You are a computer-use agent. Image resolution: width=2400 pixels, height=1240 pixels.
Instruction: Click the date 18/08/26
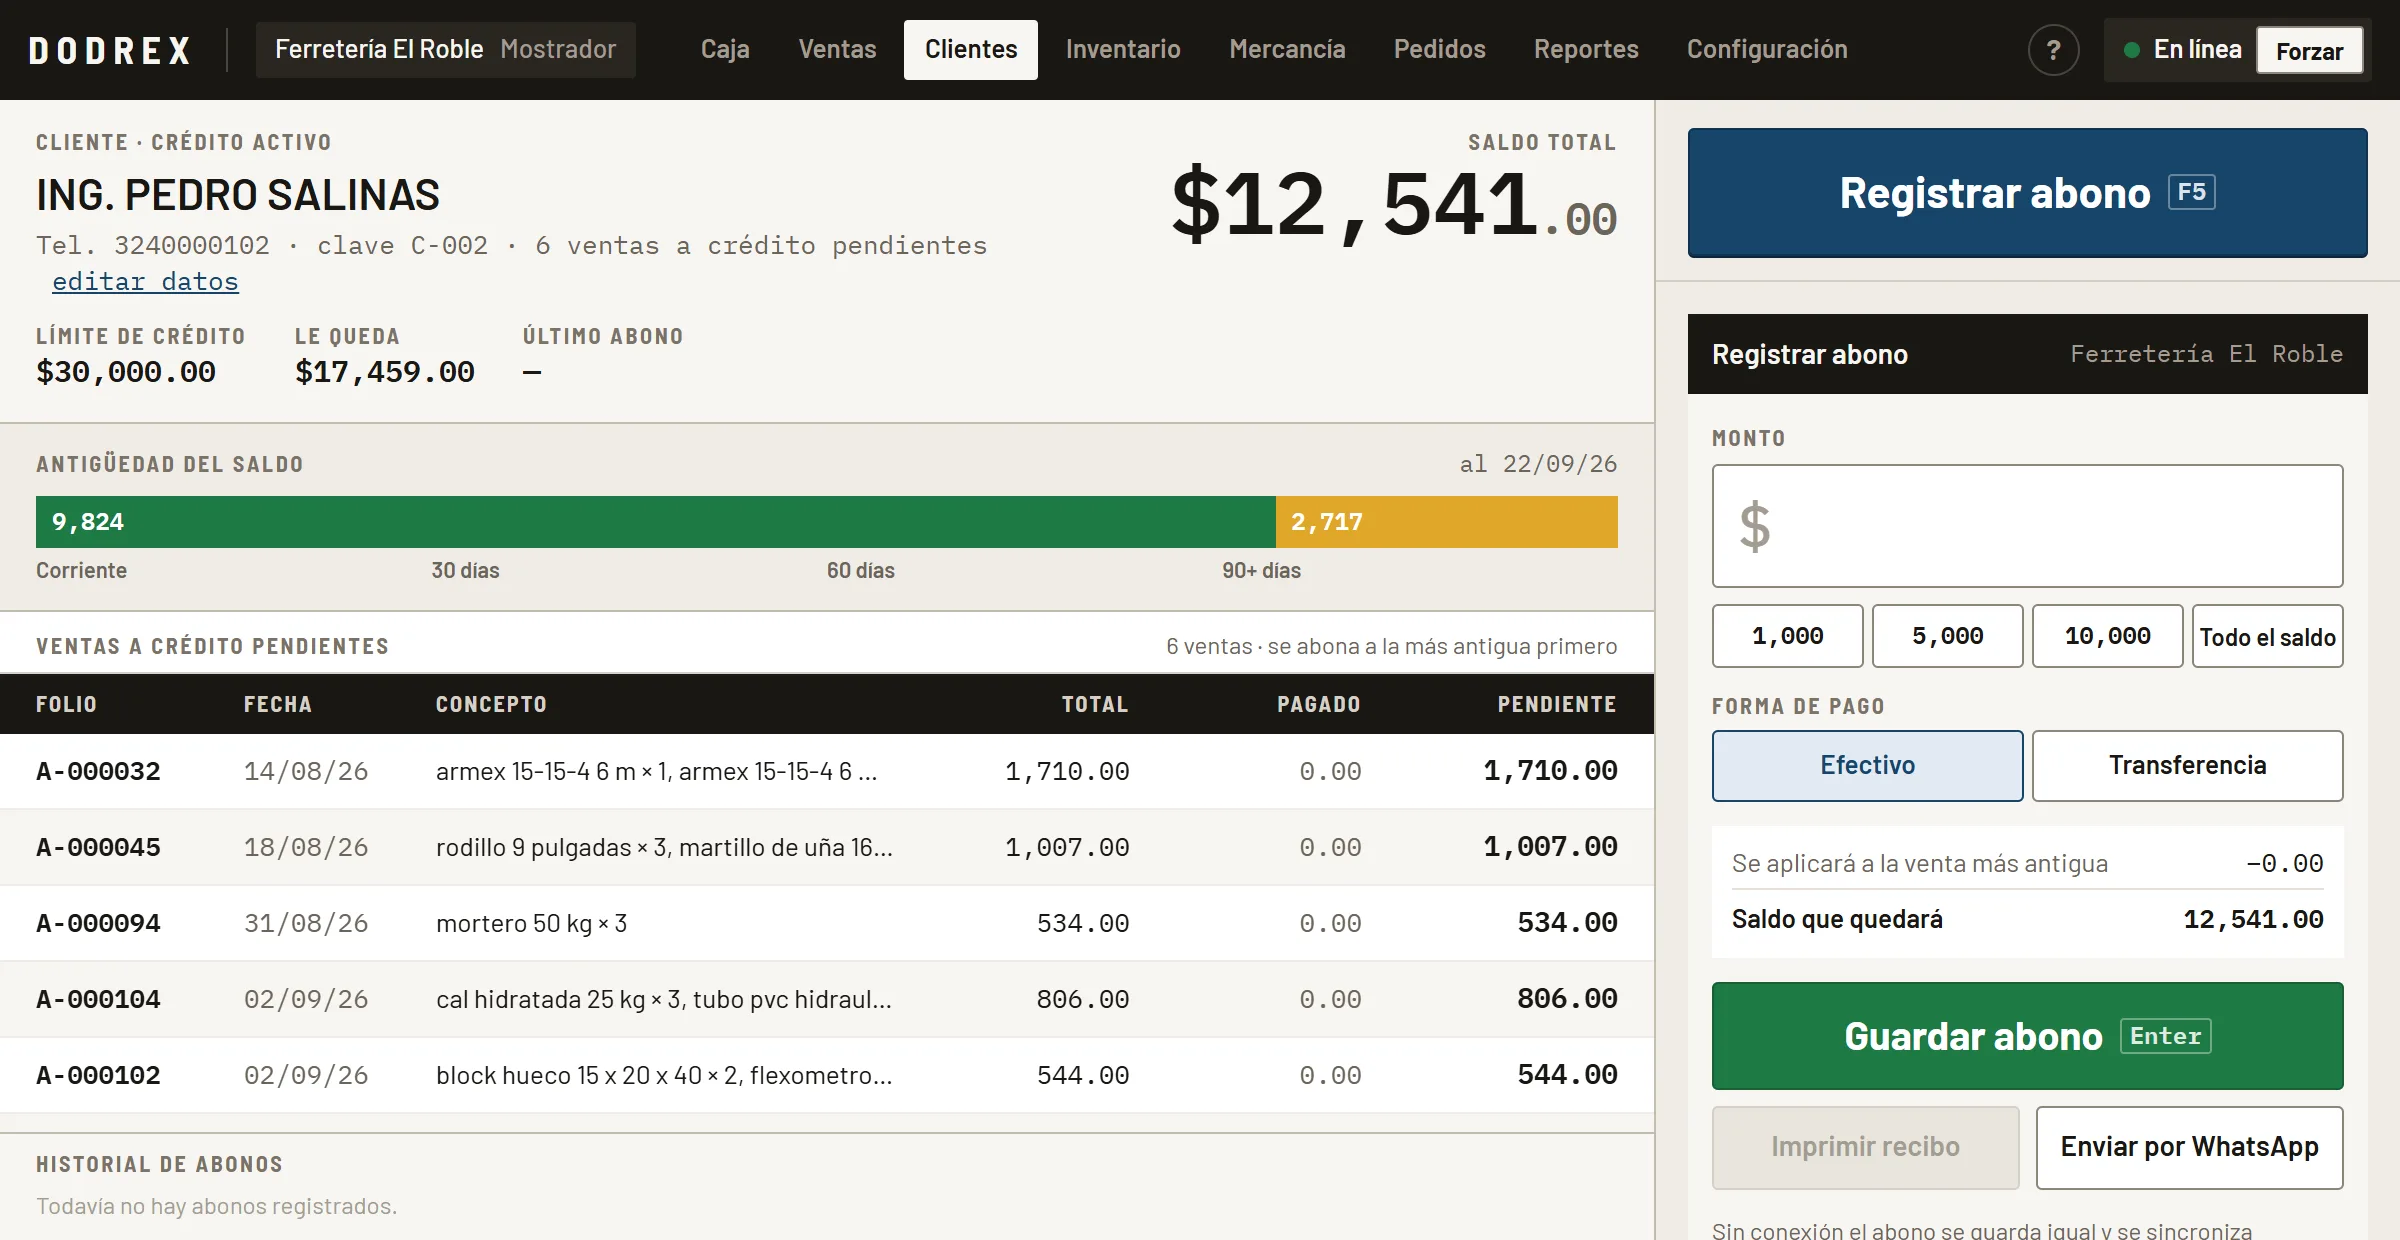tap(306, 847)
